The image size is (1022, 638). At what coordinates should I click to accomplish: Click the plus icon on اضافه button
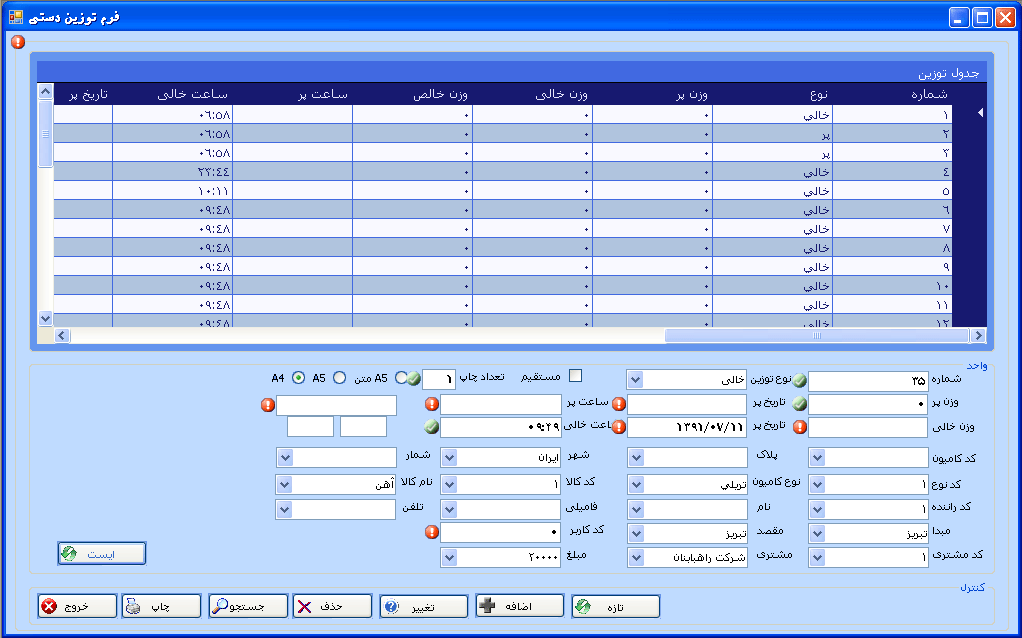click(487, 607)
